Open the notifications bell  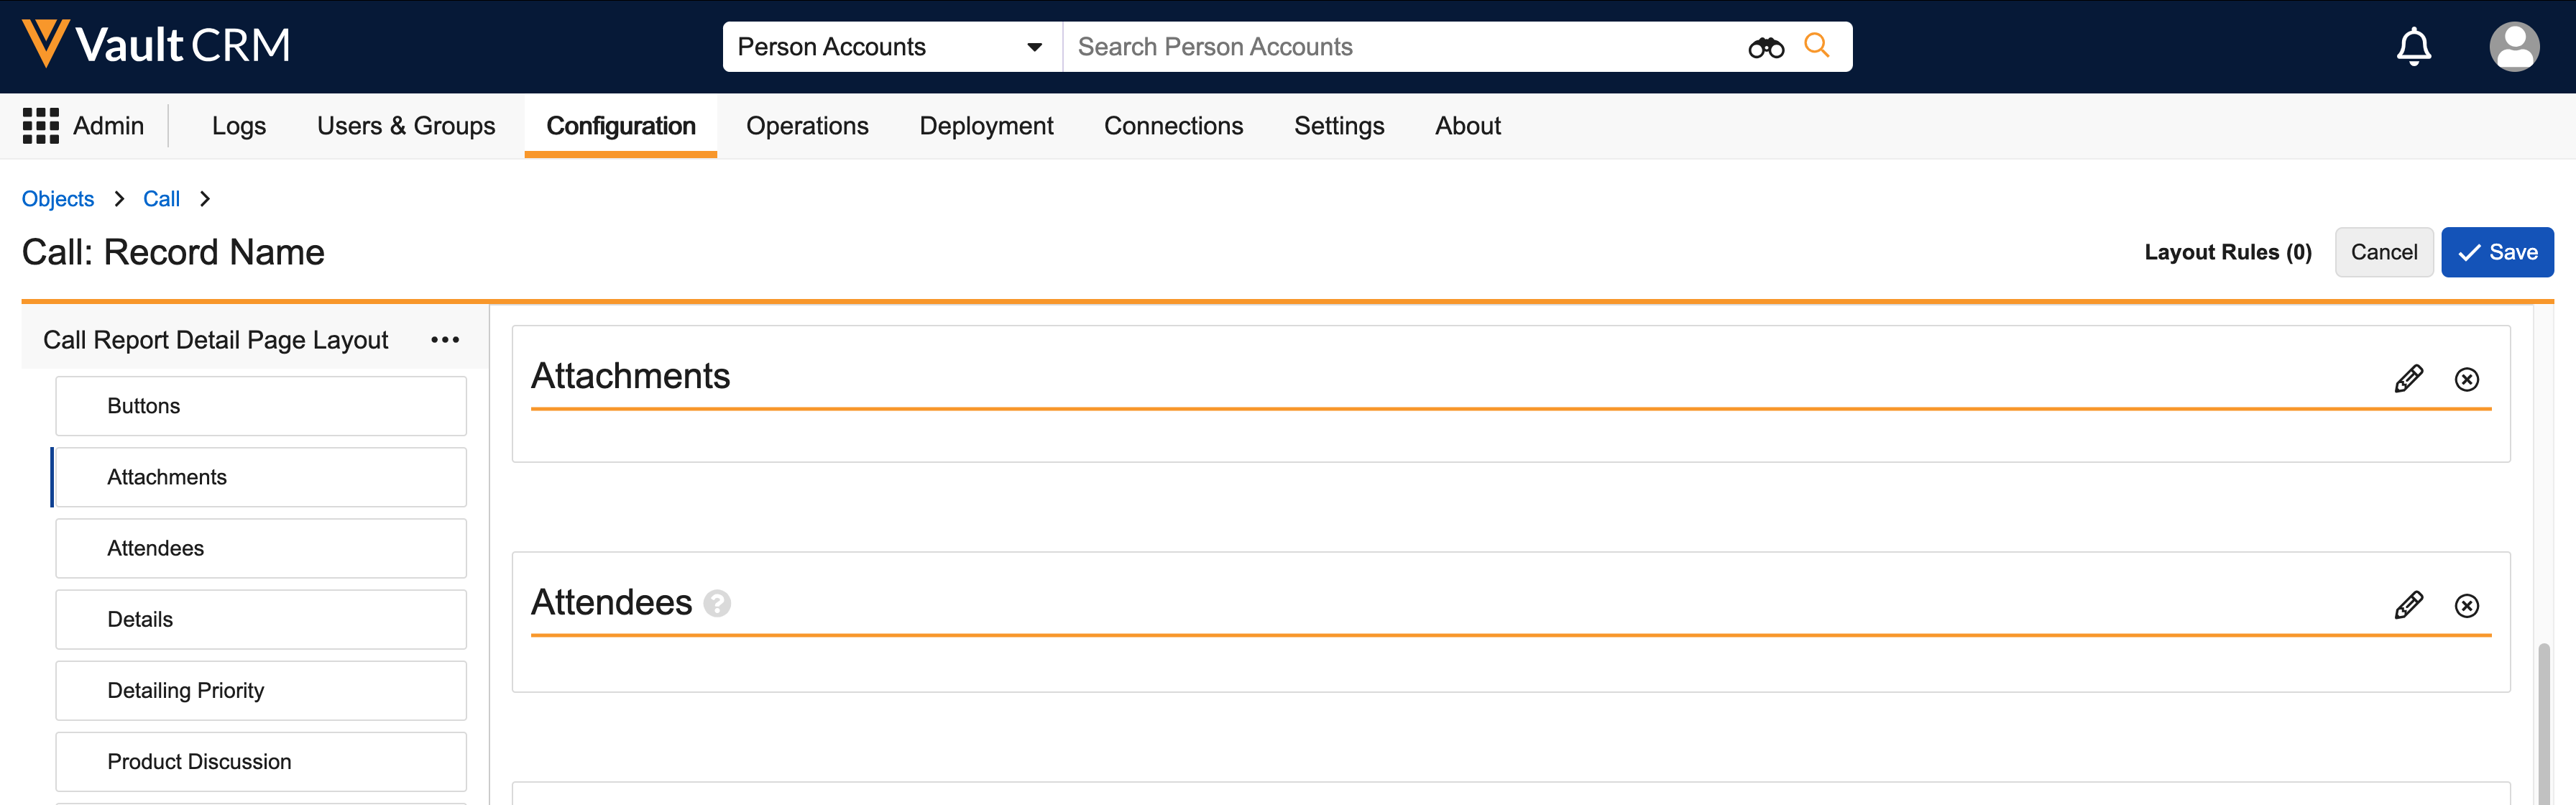point(2413,46)
